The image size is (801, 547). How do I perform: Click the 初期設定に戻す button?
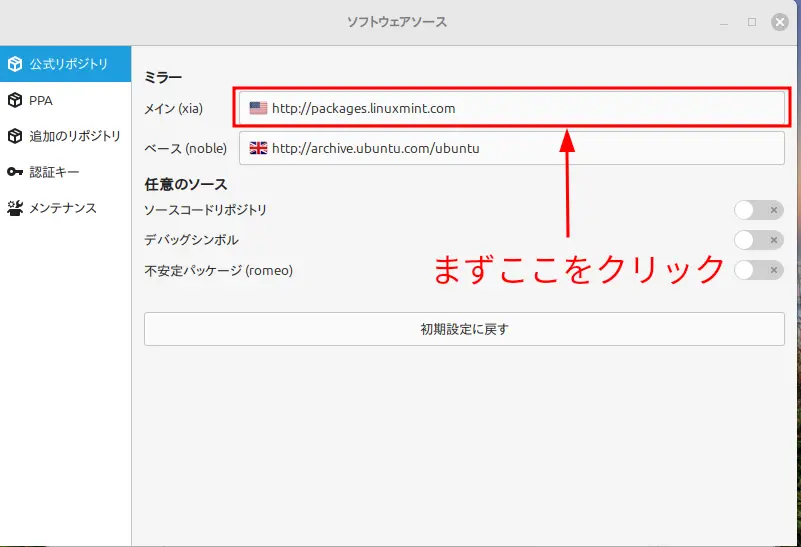pos(464,329)
